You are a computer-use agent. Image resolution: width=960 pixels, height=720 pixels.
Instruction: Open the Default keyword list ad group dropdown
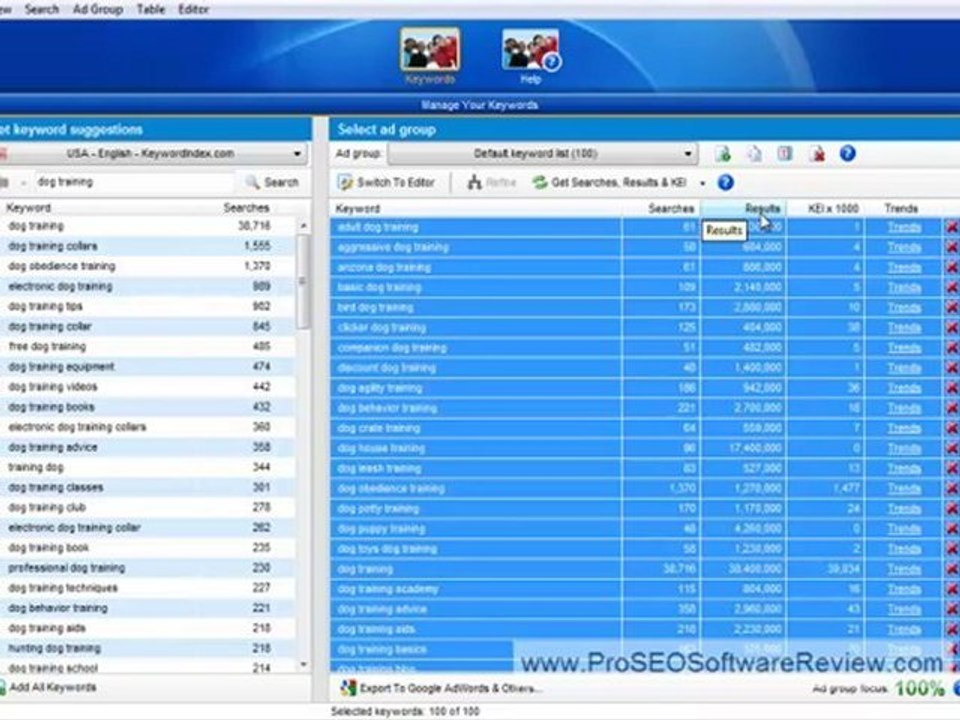pyautogui.click(x=688, y=154)
